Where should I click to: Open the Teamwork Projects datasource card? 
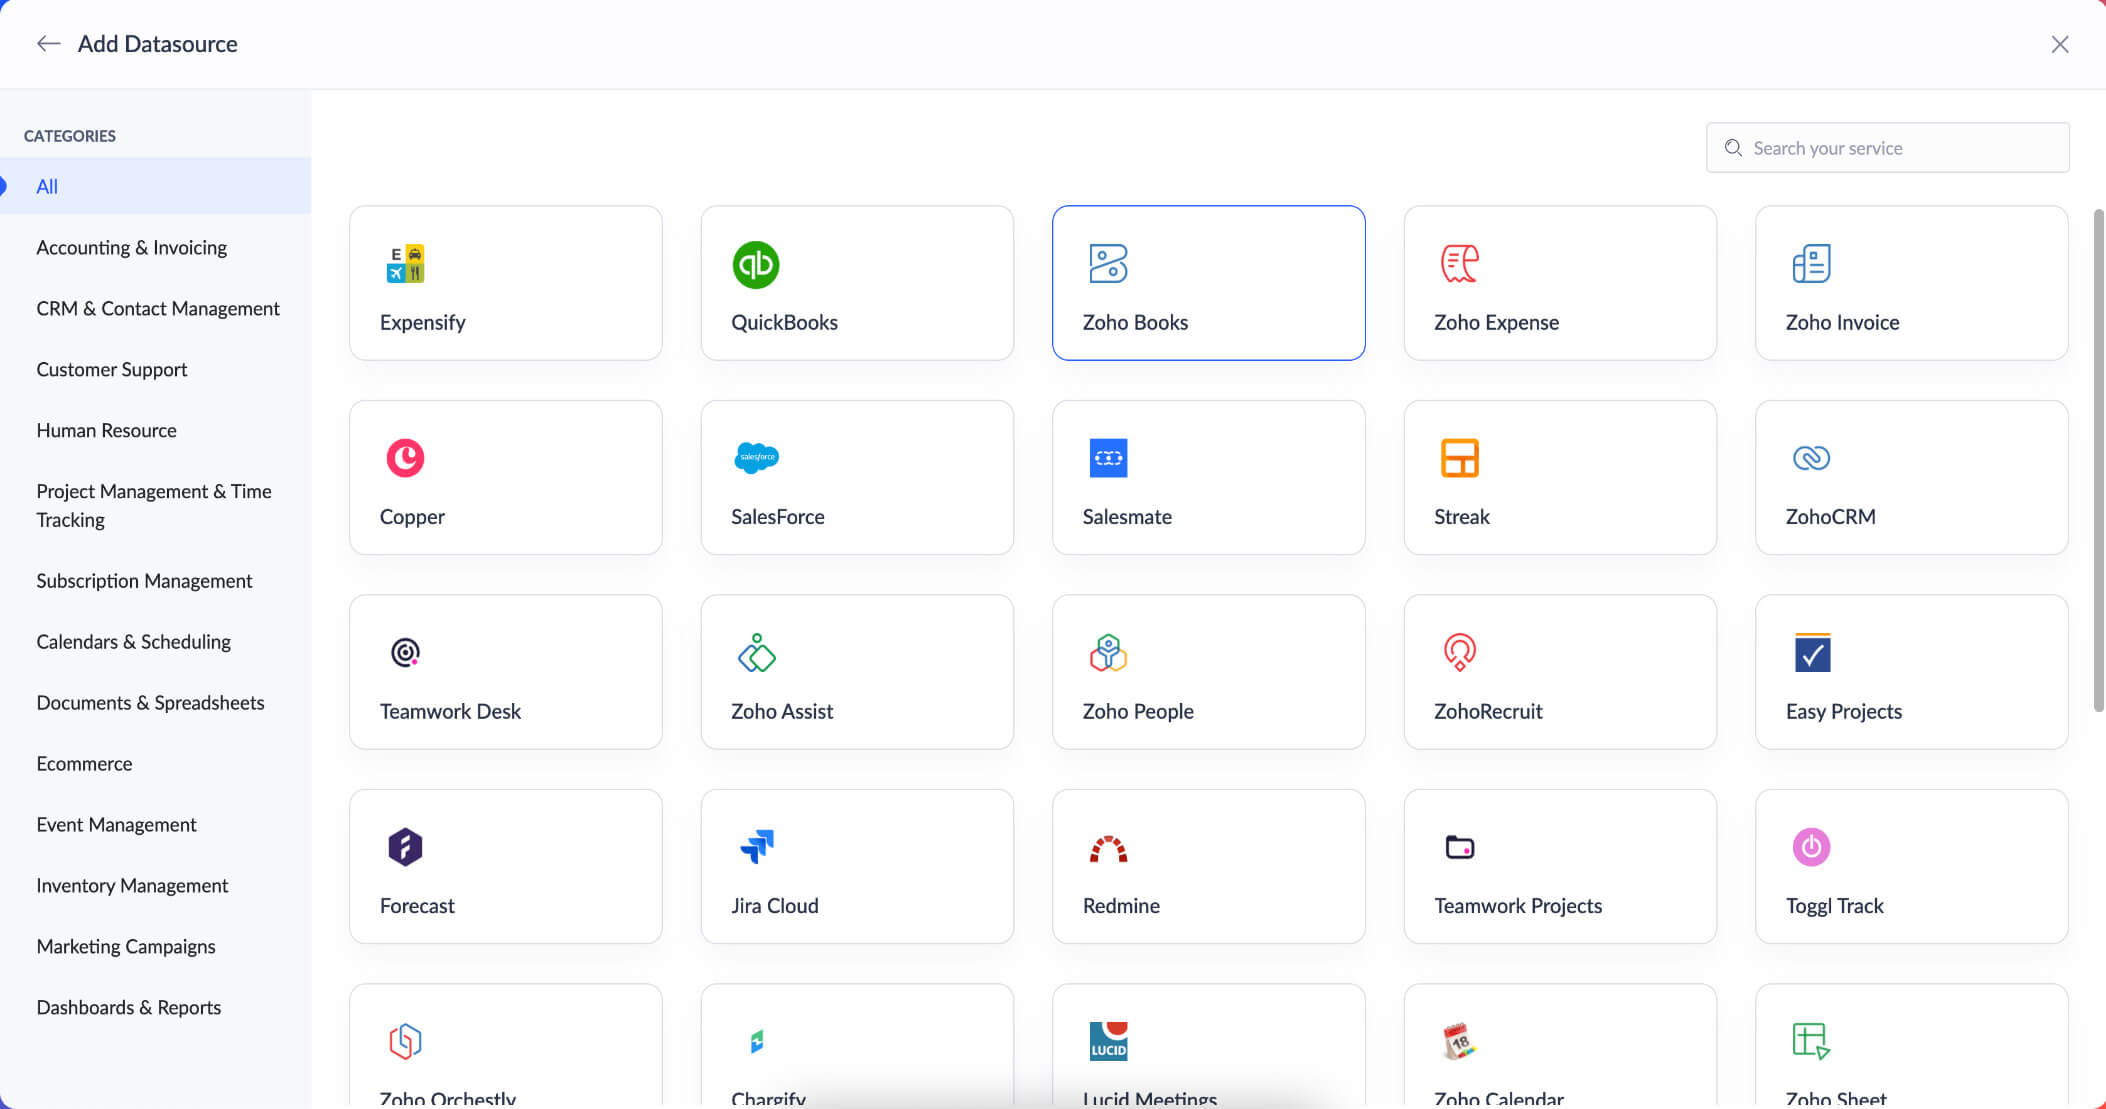click(x=1559, y=866)
